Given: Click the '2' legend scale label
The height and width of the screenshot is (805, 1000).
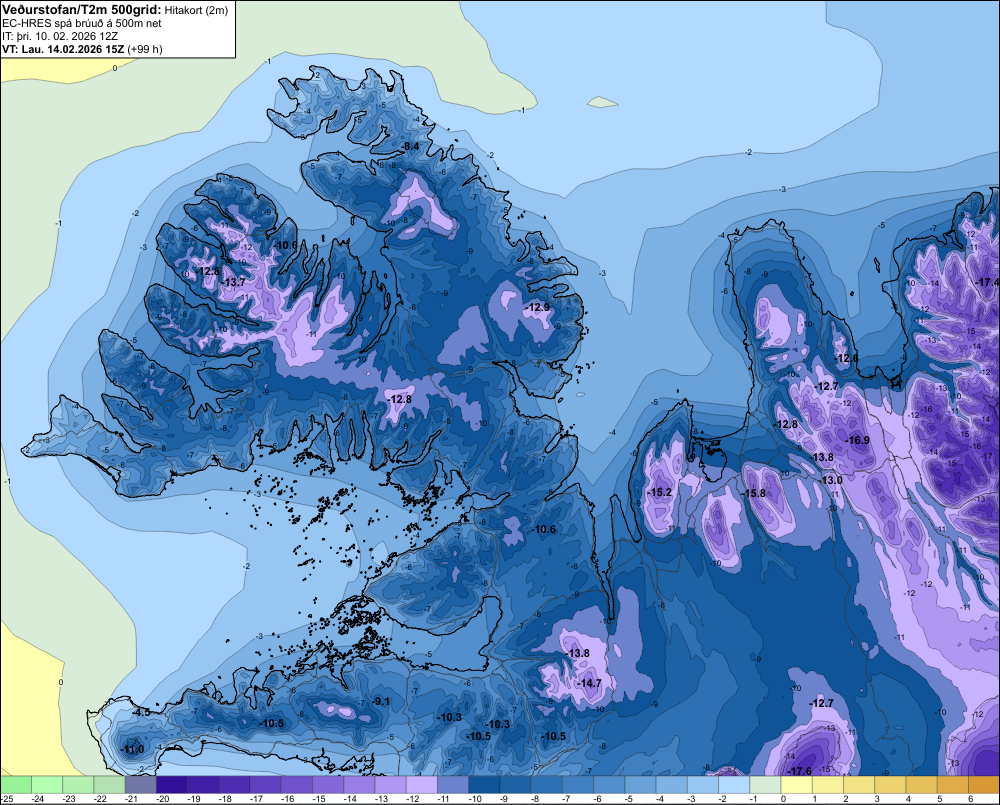Looking at the screenshot, I should [x=846, y=799].
